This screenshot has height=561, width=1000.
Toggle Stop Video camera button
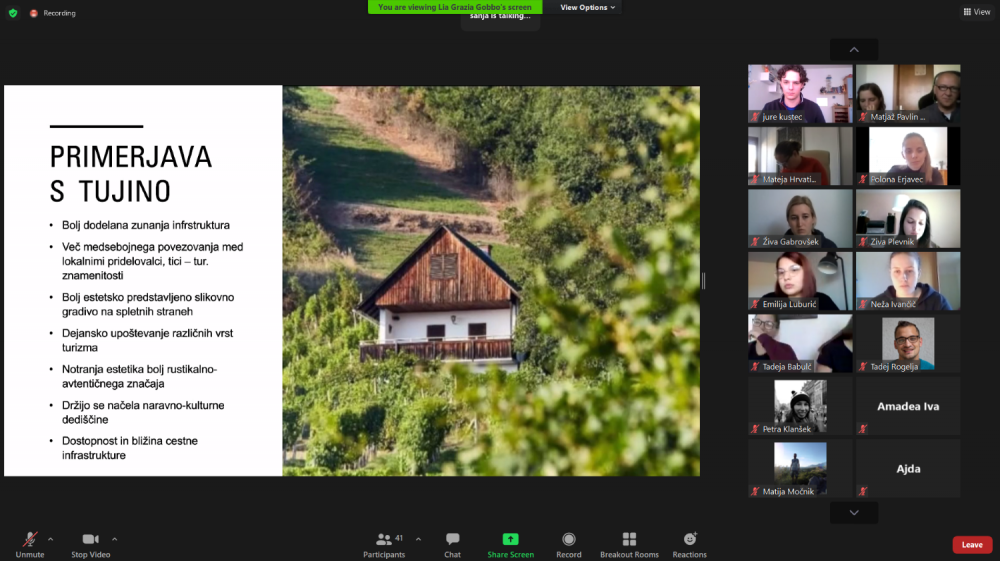pyautogui.click(x=90, y=540)
